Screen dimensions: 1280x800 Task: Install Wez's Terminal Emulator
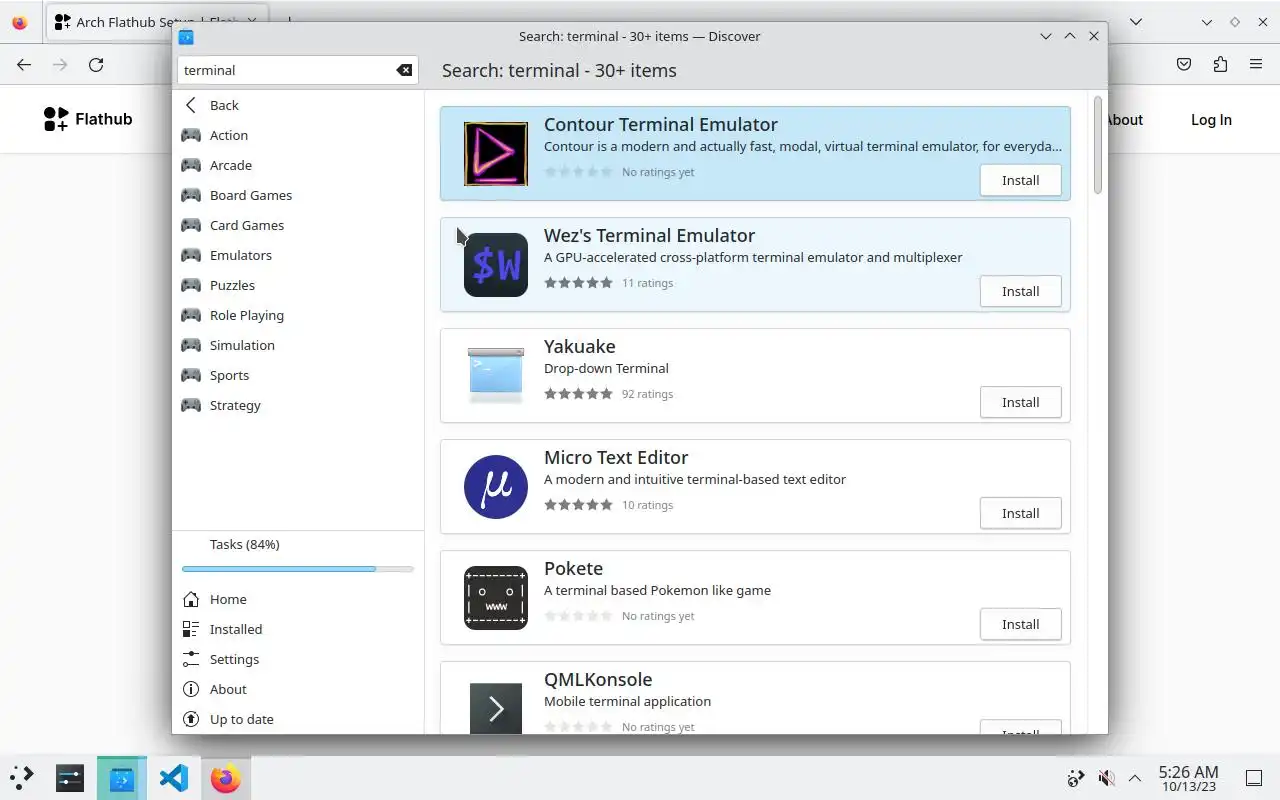click(1020, 291)
